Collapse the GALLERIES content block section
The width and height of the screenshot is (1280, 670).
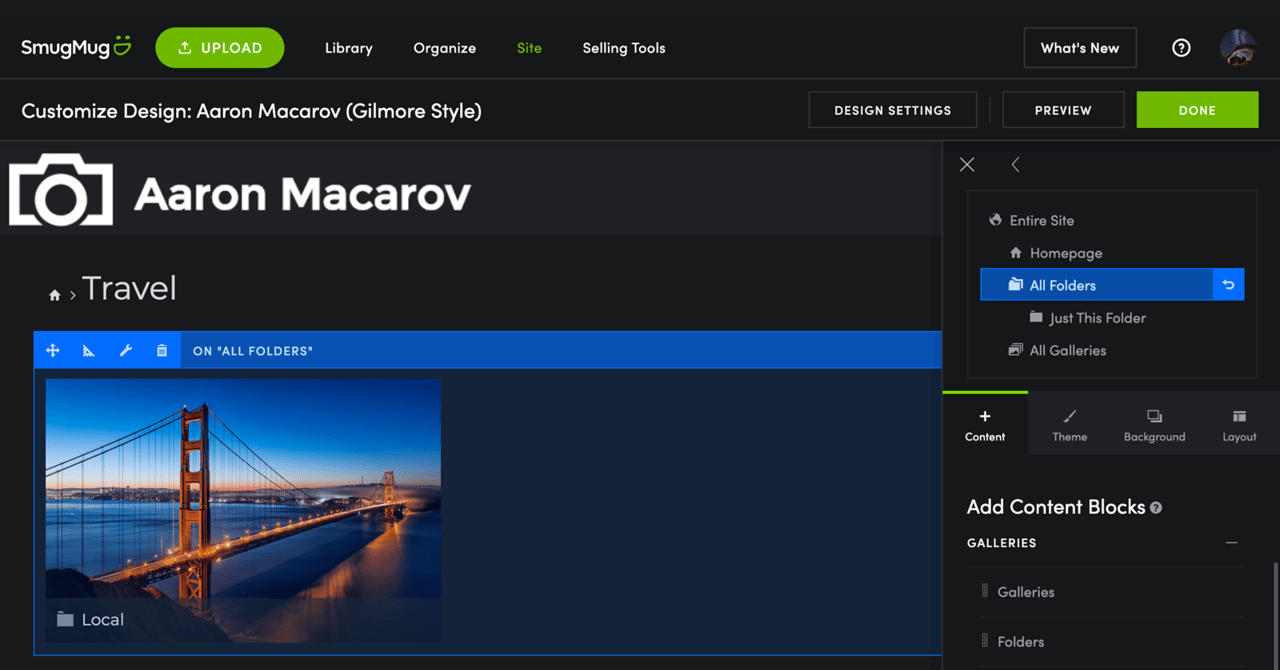(x=1232, y=542)
